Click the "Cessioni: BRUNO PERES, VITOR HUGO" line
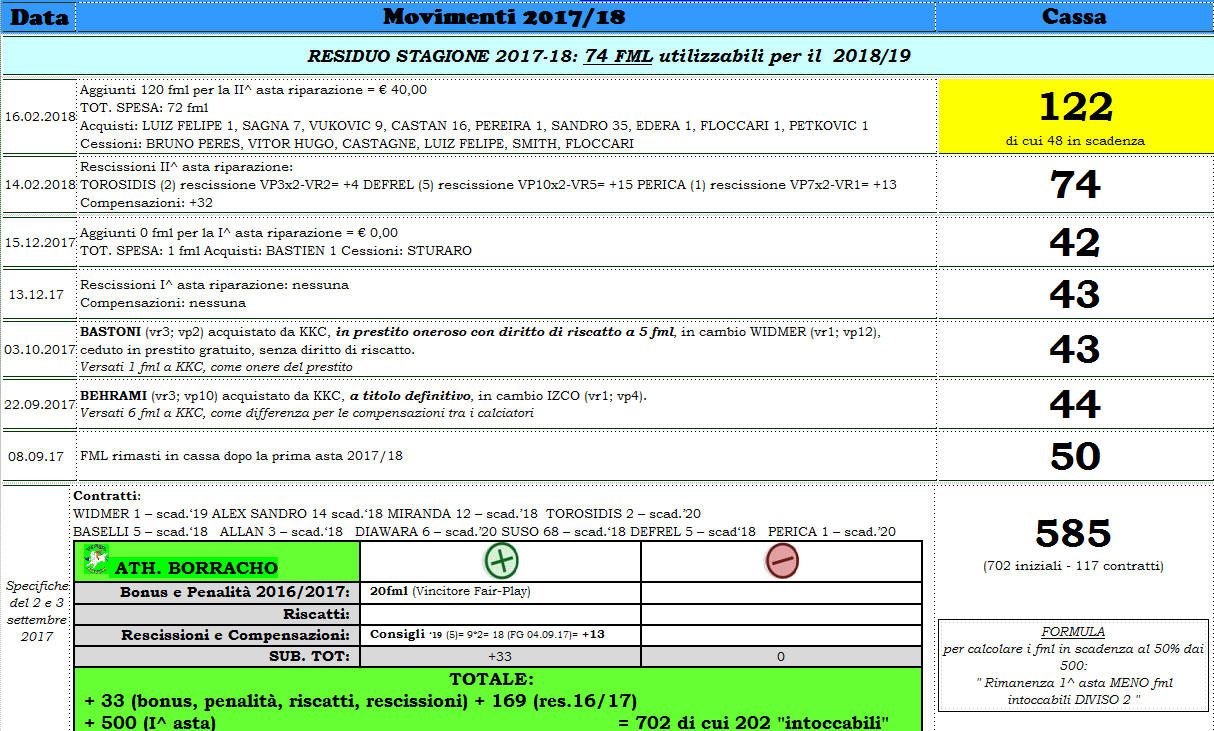This screenshot has height=731, width=1214. tap(356, 143)
